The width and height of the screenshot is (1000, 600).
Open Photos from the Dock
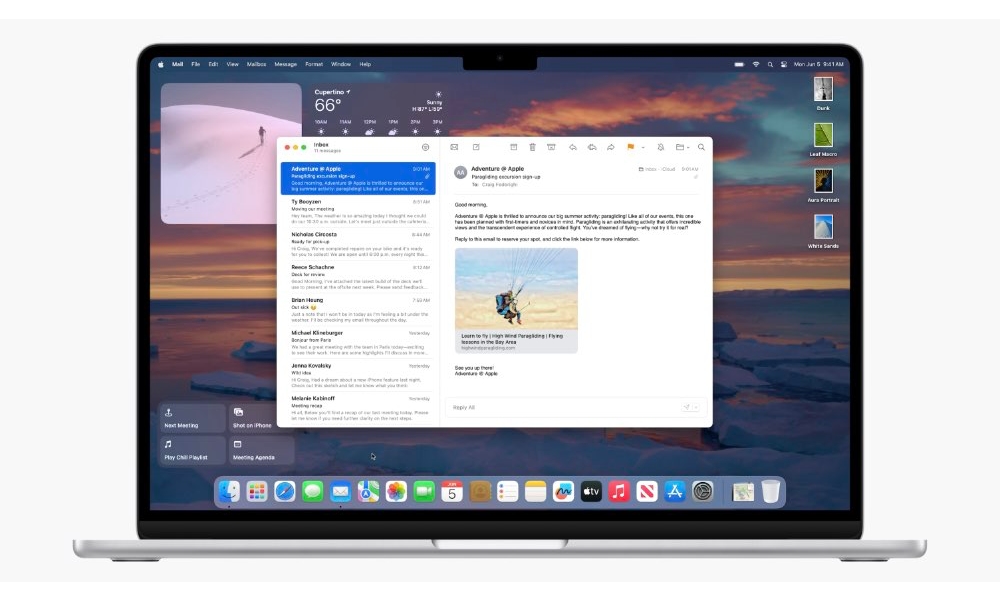click(x=396, y=492)
